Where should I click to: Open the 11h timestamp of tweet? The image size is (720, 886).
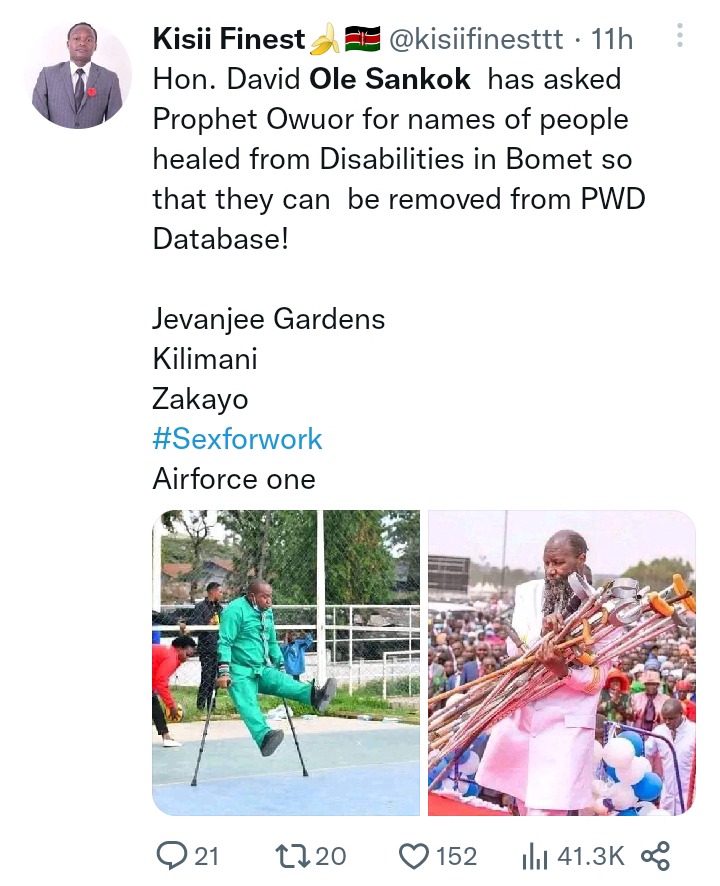click(611, 39)
